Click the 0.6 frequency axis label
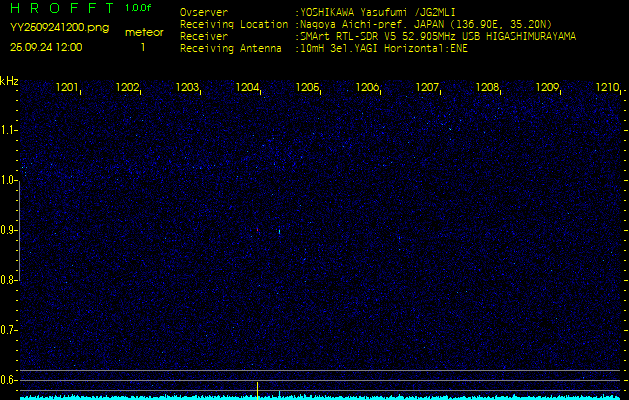Viewport: 629px width, 400px height. point(9,379)
